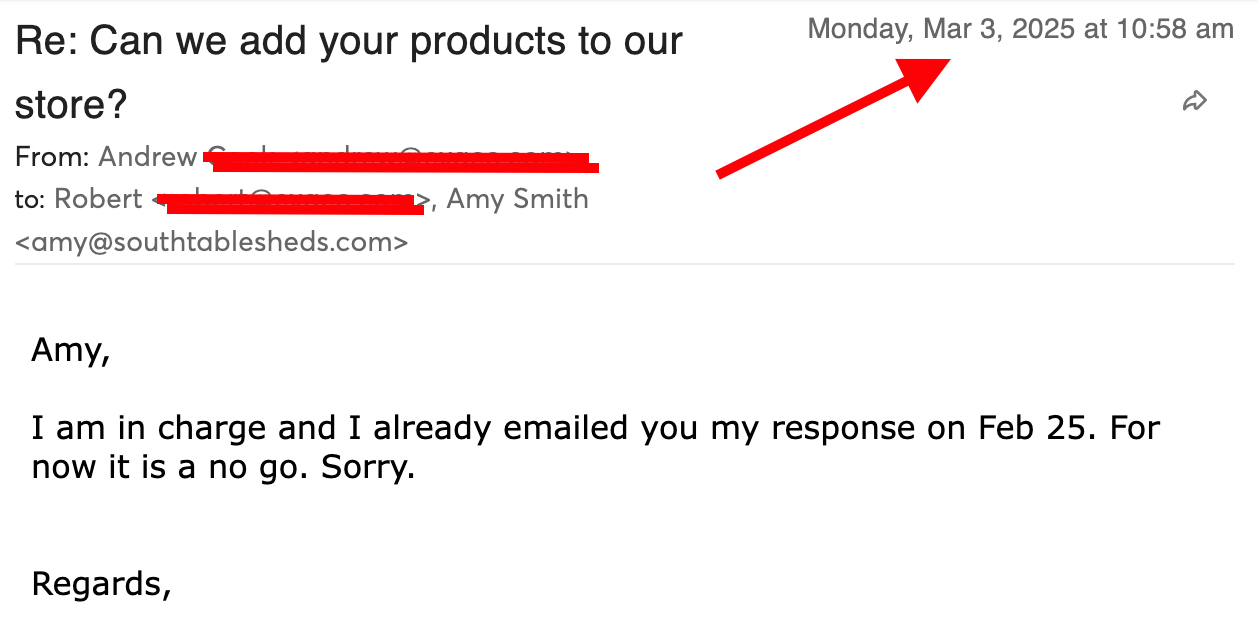Click the 'Regards,' sign-off
This screenshot has width=1258, height=622.
coord(101,583)
